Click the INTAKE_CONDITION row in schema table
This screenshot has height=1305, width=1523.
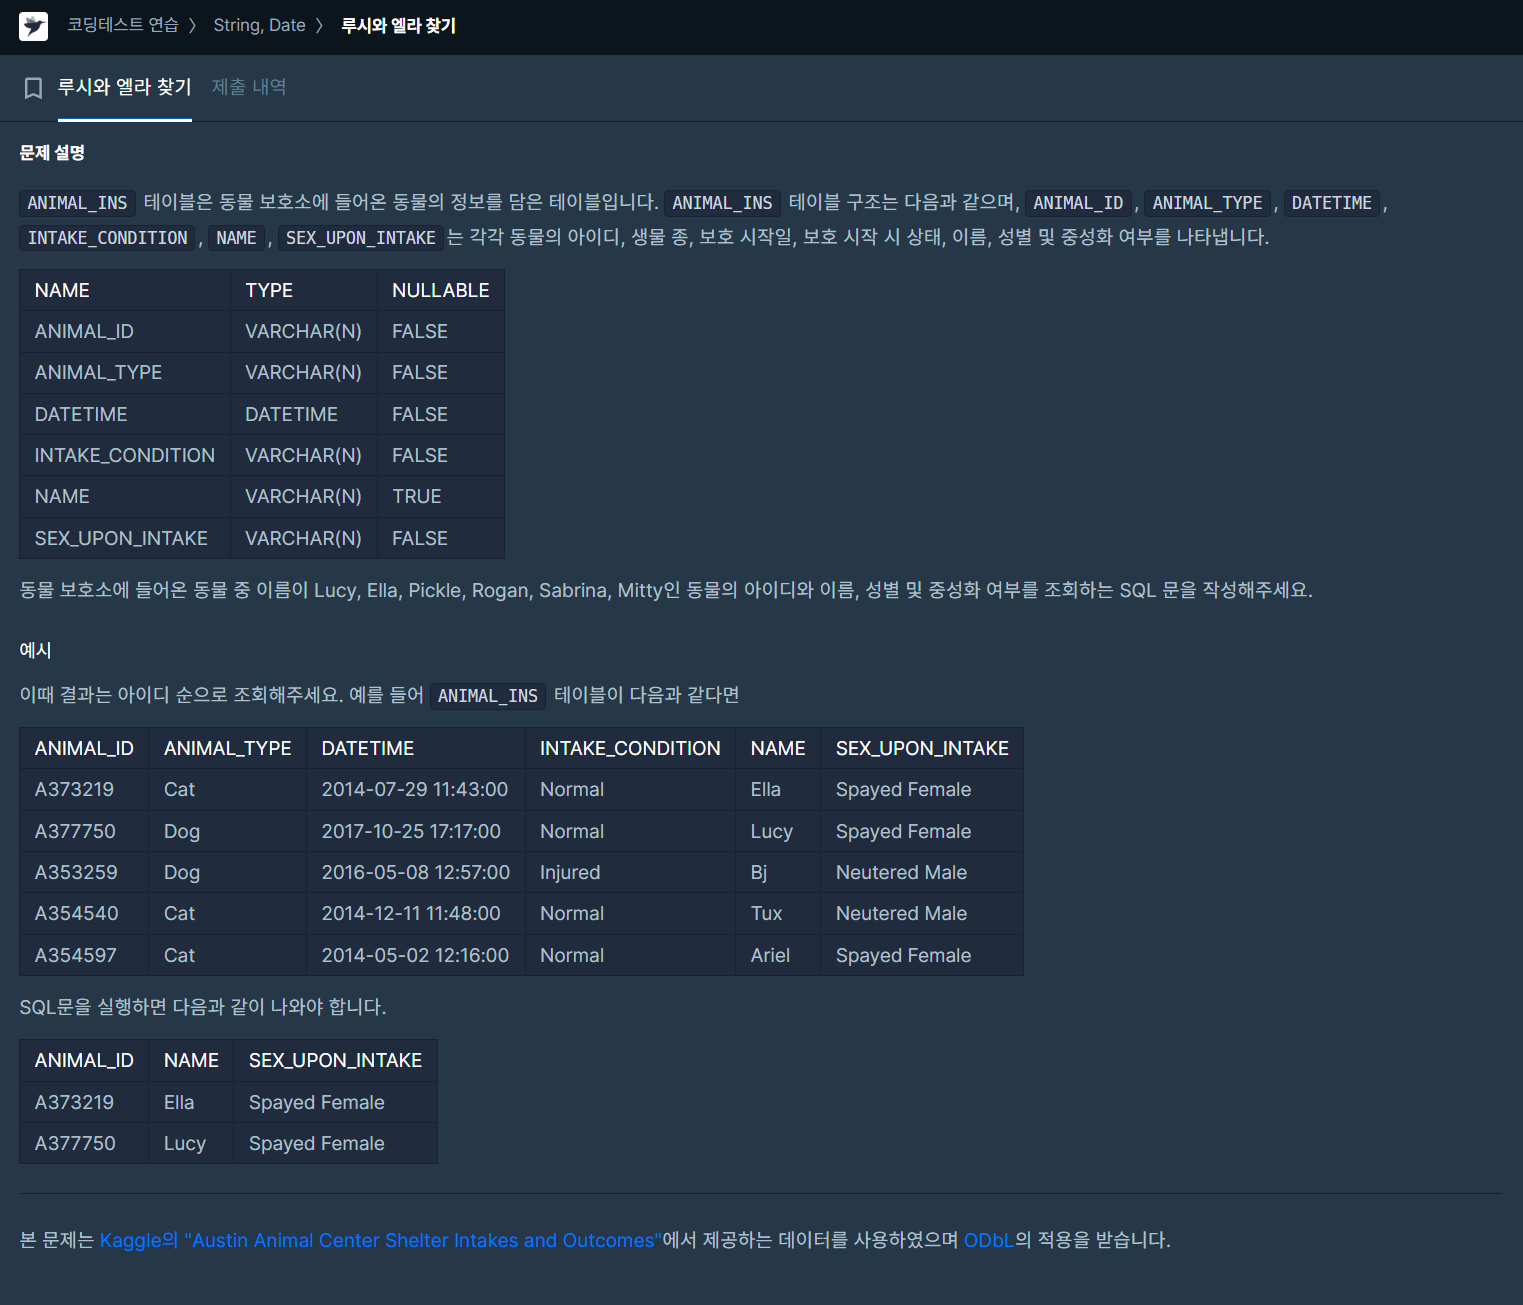tap(262, 455)
